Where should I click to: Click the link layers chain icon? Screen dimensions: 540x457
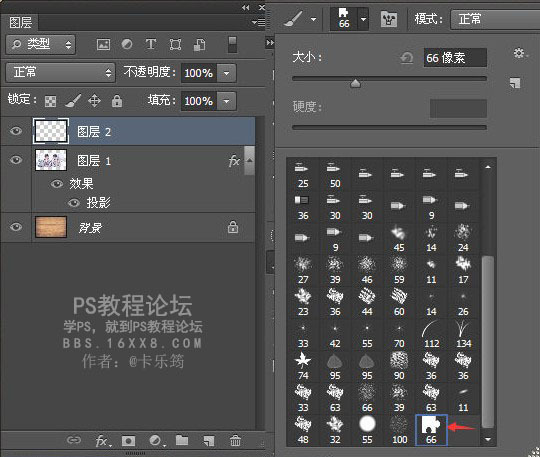pyautogui.click(x=74, y=440)
